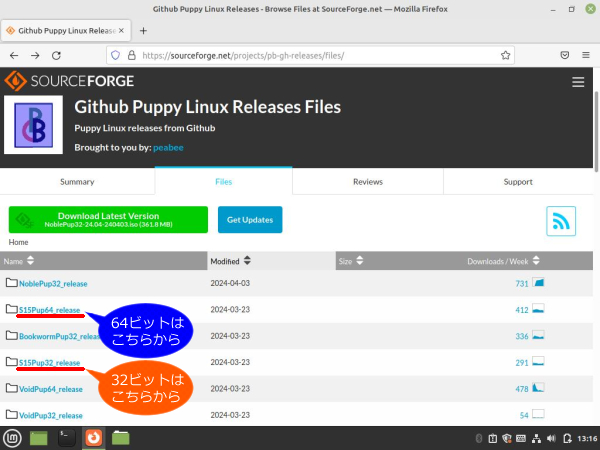View download chart icon for 731 row
Screen dimensions: 600x450
[x=538, y=283]
